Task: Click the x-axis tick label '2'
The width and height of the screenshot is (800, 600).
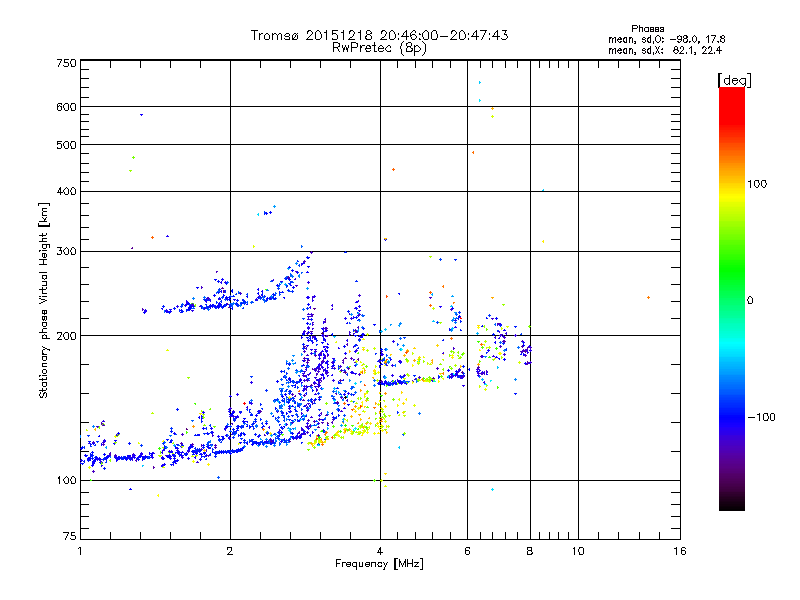Action: coord(230,551)
